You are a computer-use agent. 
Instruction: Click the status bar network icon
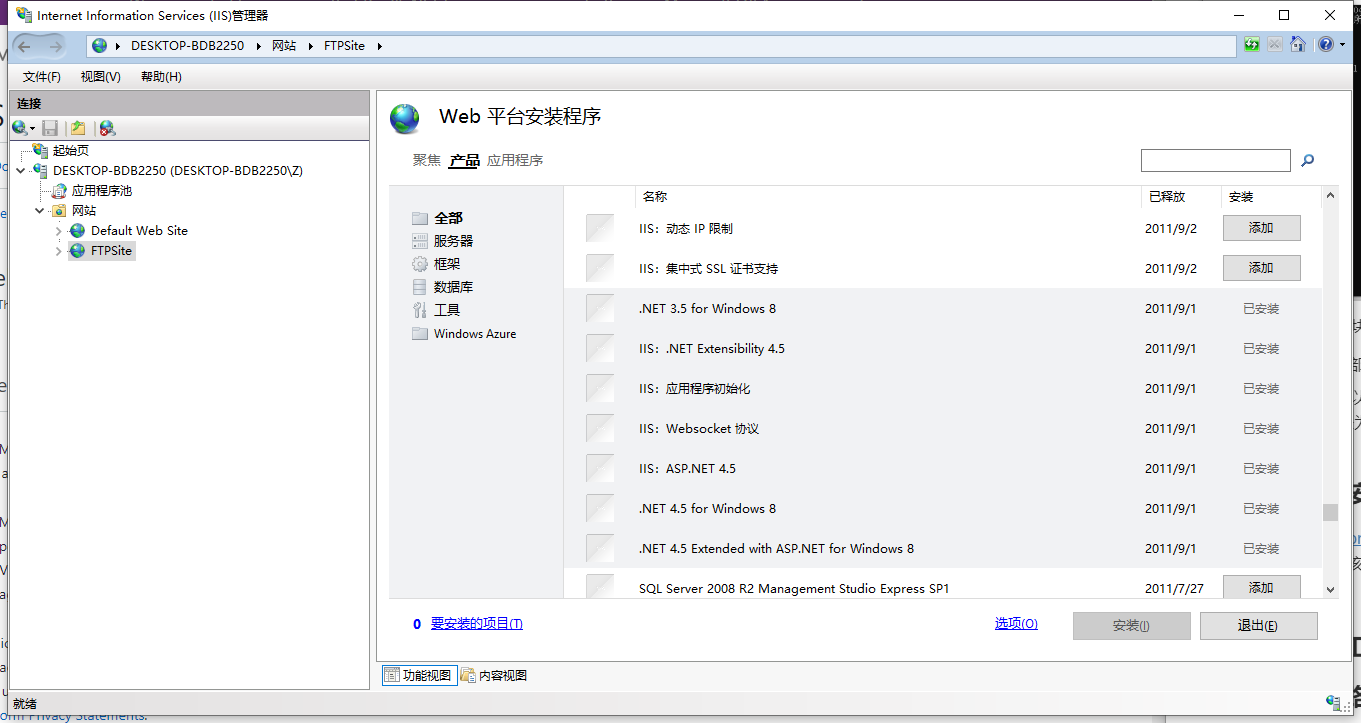pyautogui.click(x=1333, y=703)
